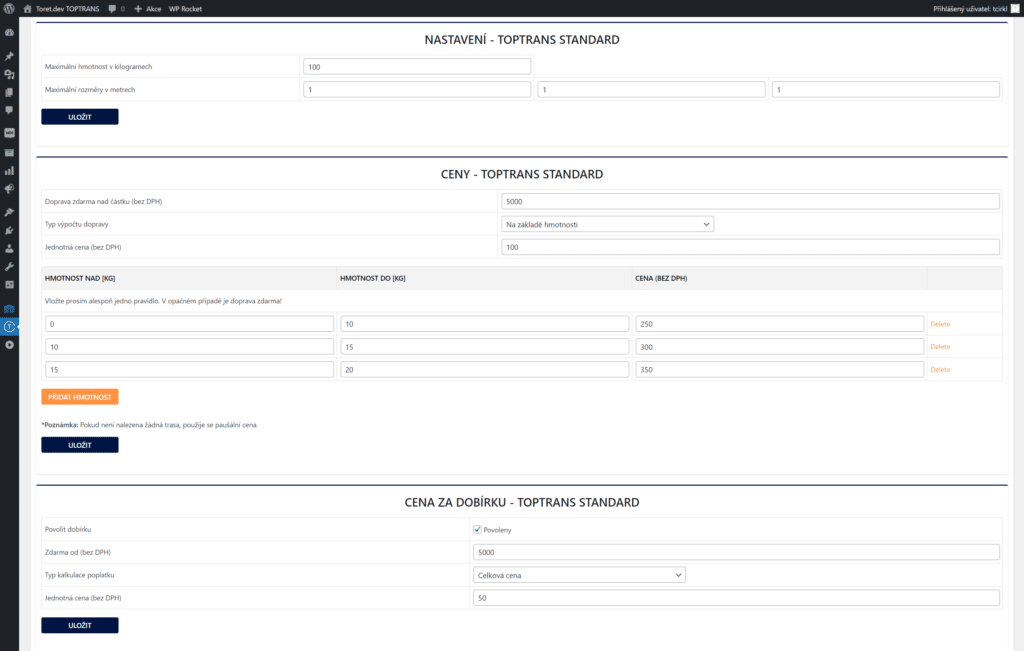
Task: Open the Users person sidebar icon
Action: [x=9, y=249]
